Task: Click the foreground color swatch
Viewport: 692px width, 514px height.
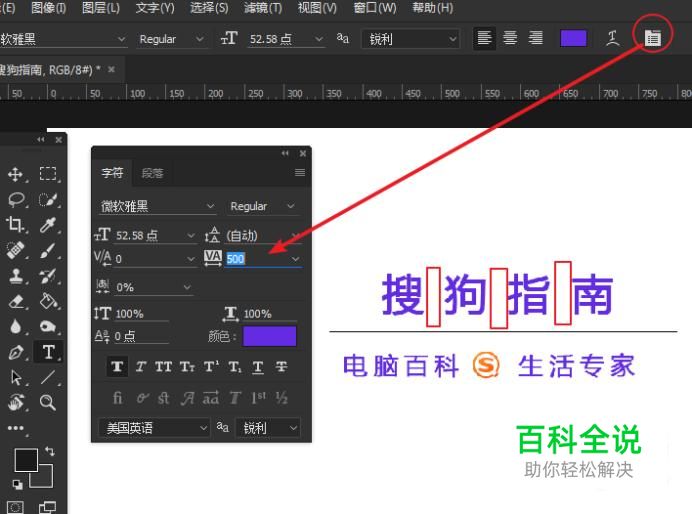Action: coord(26,460)
